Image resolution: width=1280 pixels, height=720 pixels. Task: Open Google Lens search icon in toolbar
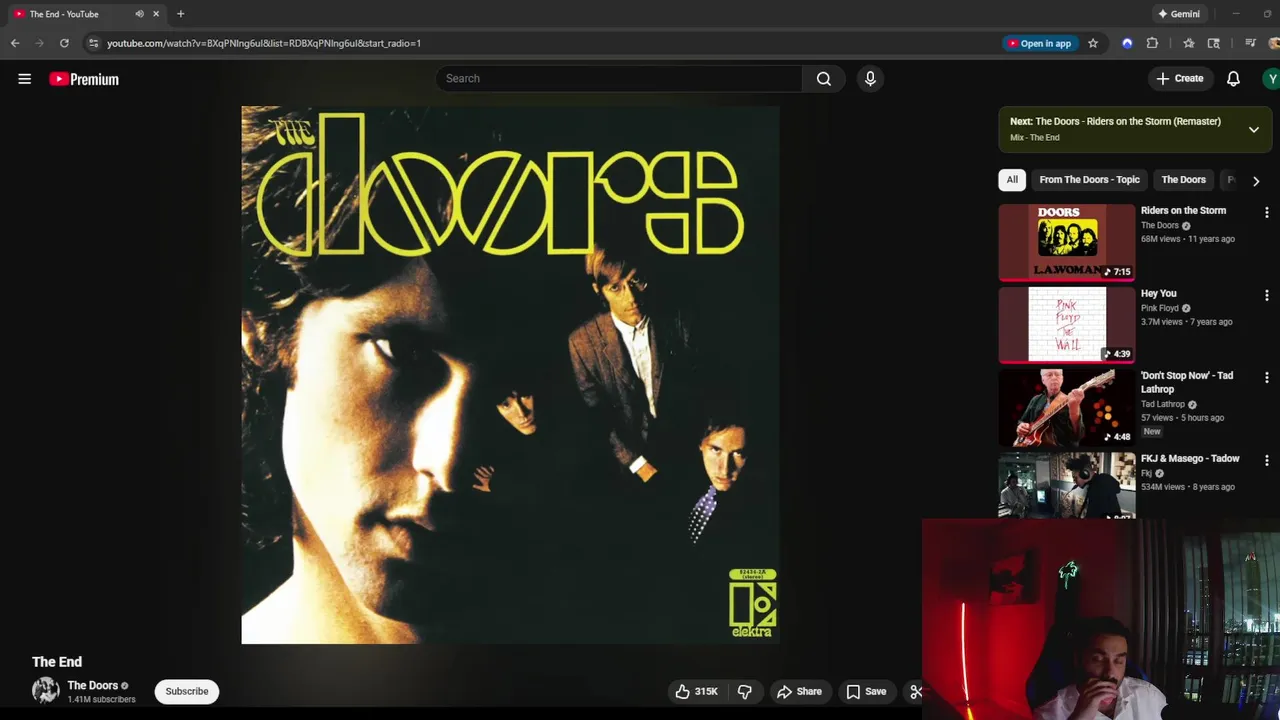tap(1214, 43)
